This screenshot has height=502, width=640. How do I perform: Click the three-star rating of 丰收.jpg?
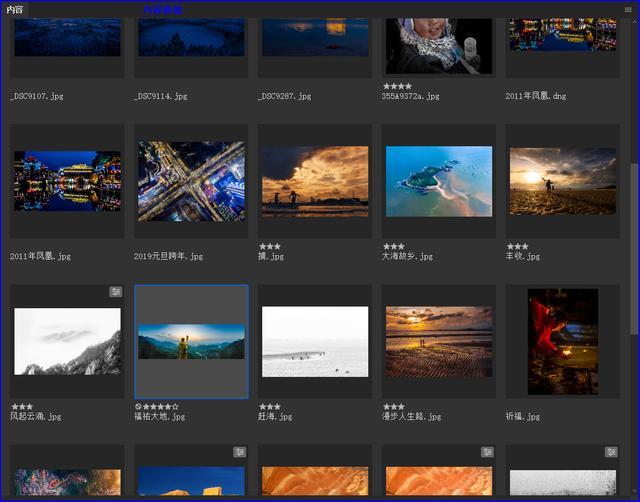[x=518, y=247]
